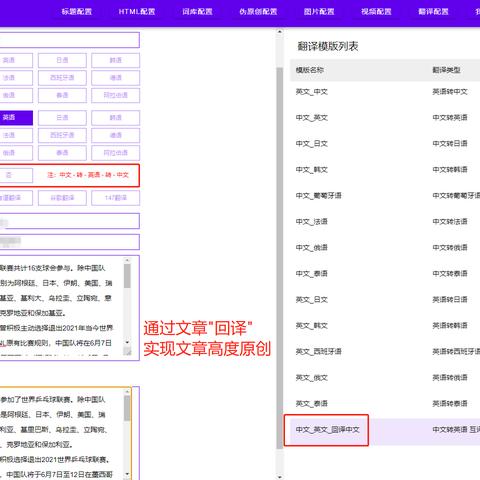The height and width of the screenshot is (480, 480).
Task: Click the 中文转英语 type cell
Action: click(450, 118)
